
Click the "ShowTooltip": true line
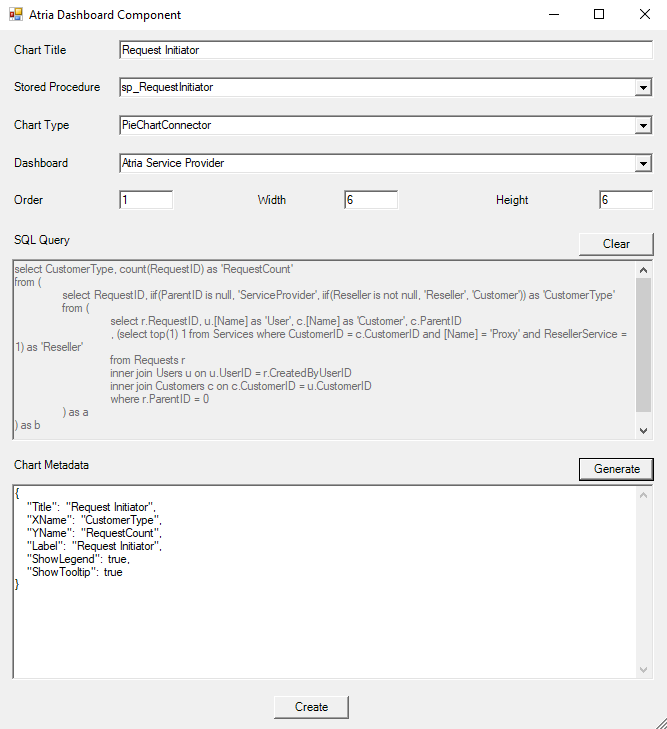tap(74, 572)
